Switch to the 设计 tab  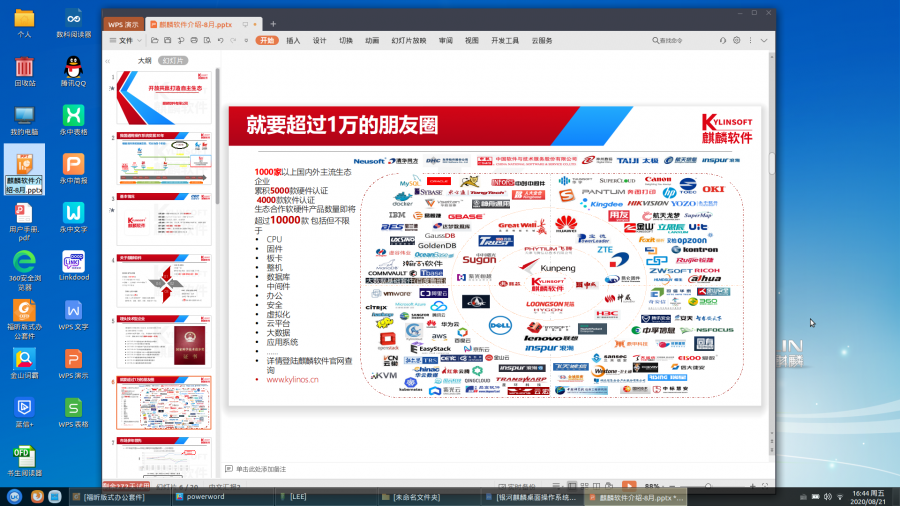point(320,41)
